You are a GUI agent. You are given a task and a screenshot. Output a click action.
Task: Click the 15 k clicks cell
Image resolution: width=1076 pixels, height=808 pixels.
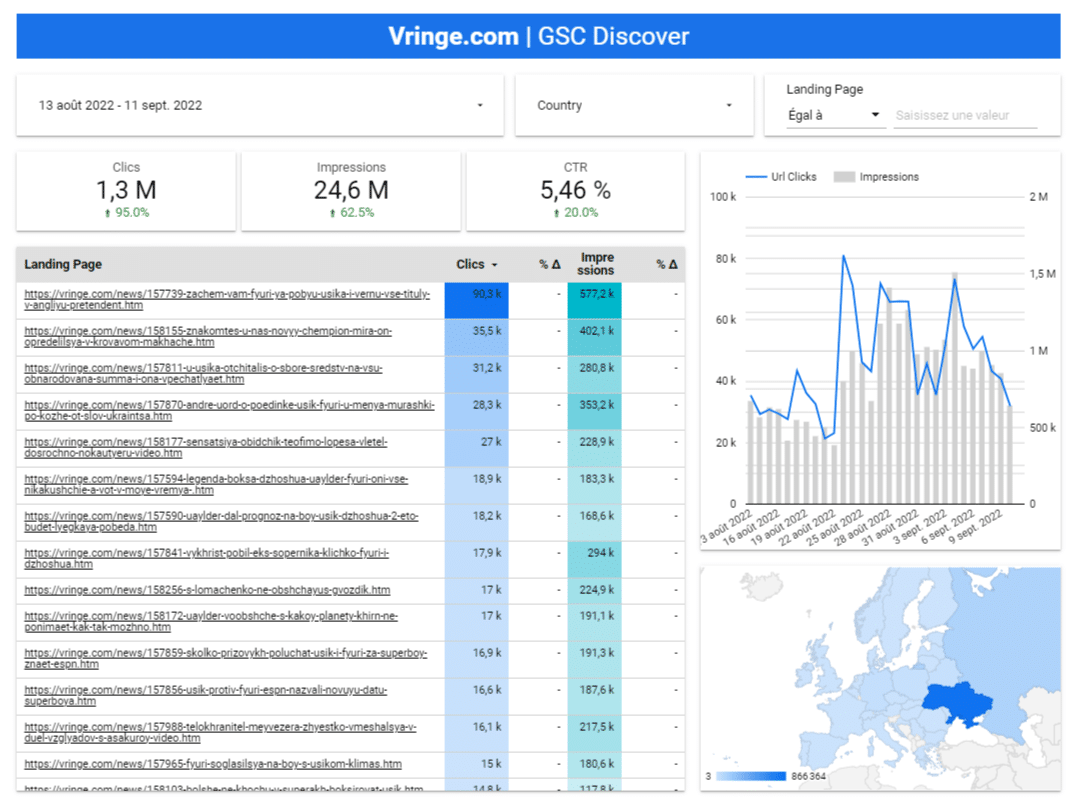[x=476, y=765]
